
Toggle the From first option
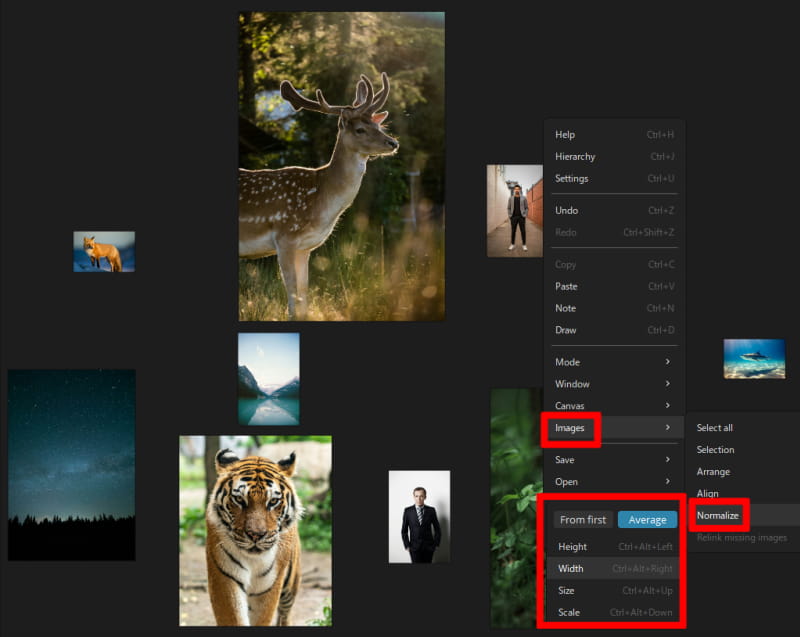pos(583,520)
